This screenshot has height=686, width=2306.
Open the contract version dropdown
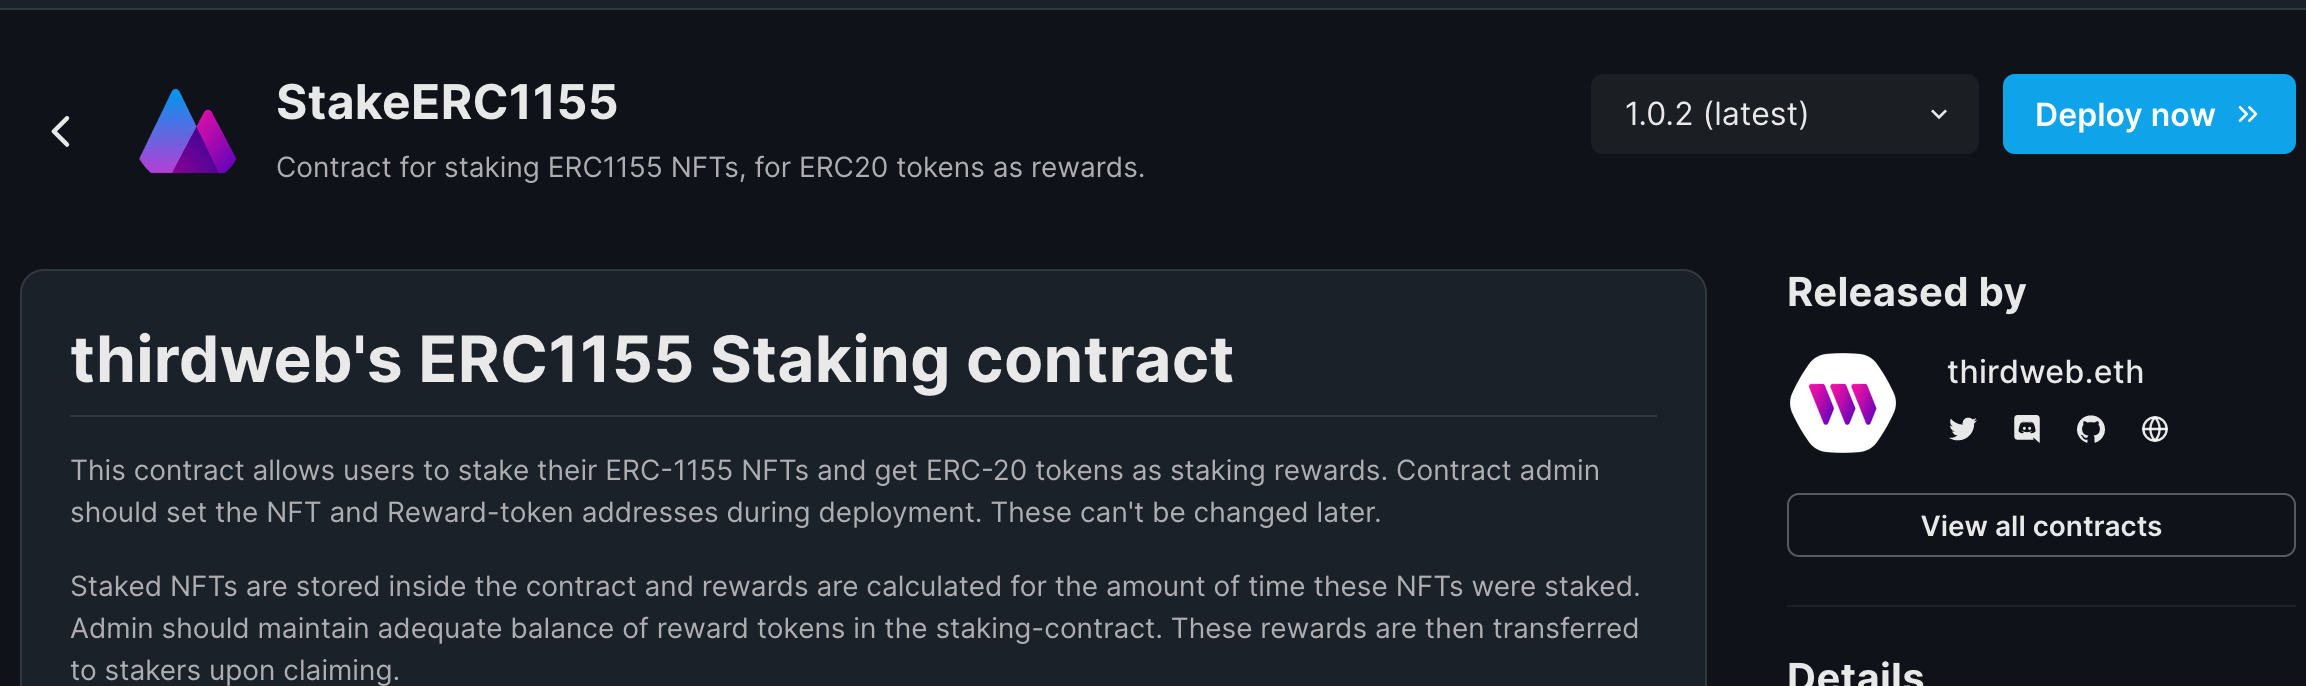[1784, 114]
